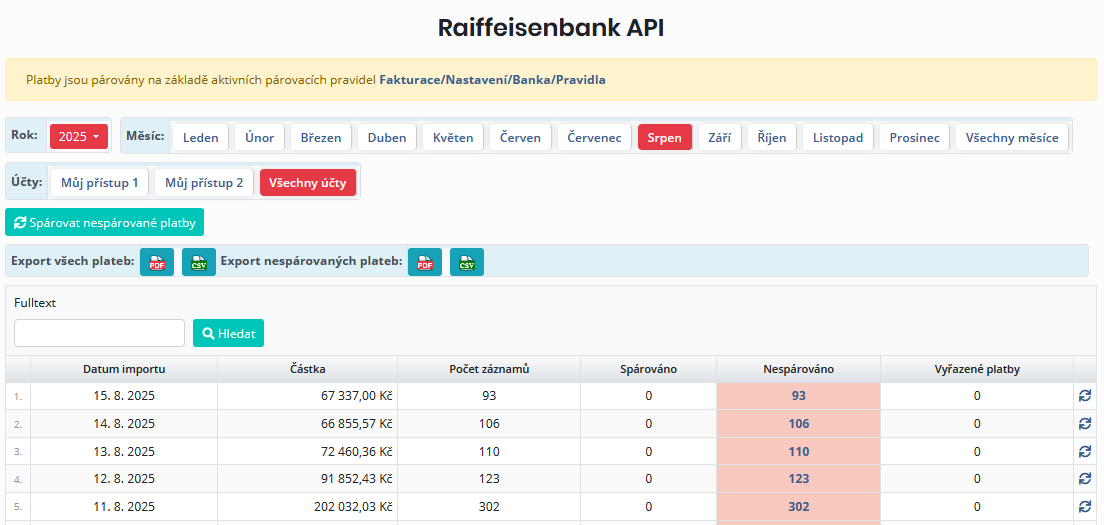The image size is (1104, 525).
Task: Show Všechny měsíce
Action: point(1012,137)
